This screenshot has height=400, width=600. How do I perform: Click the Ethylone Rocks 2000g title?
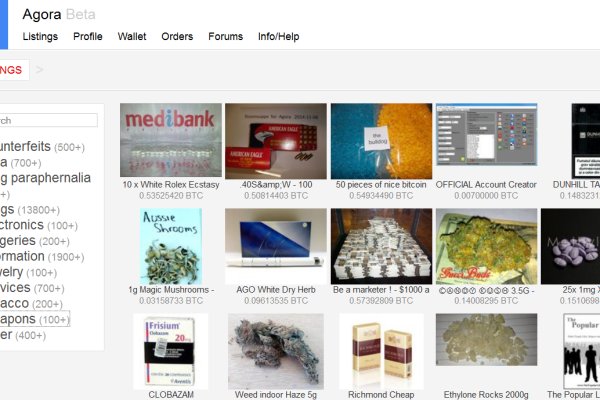pyautogui.click(x=486, y=395)
